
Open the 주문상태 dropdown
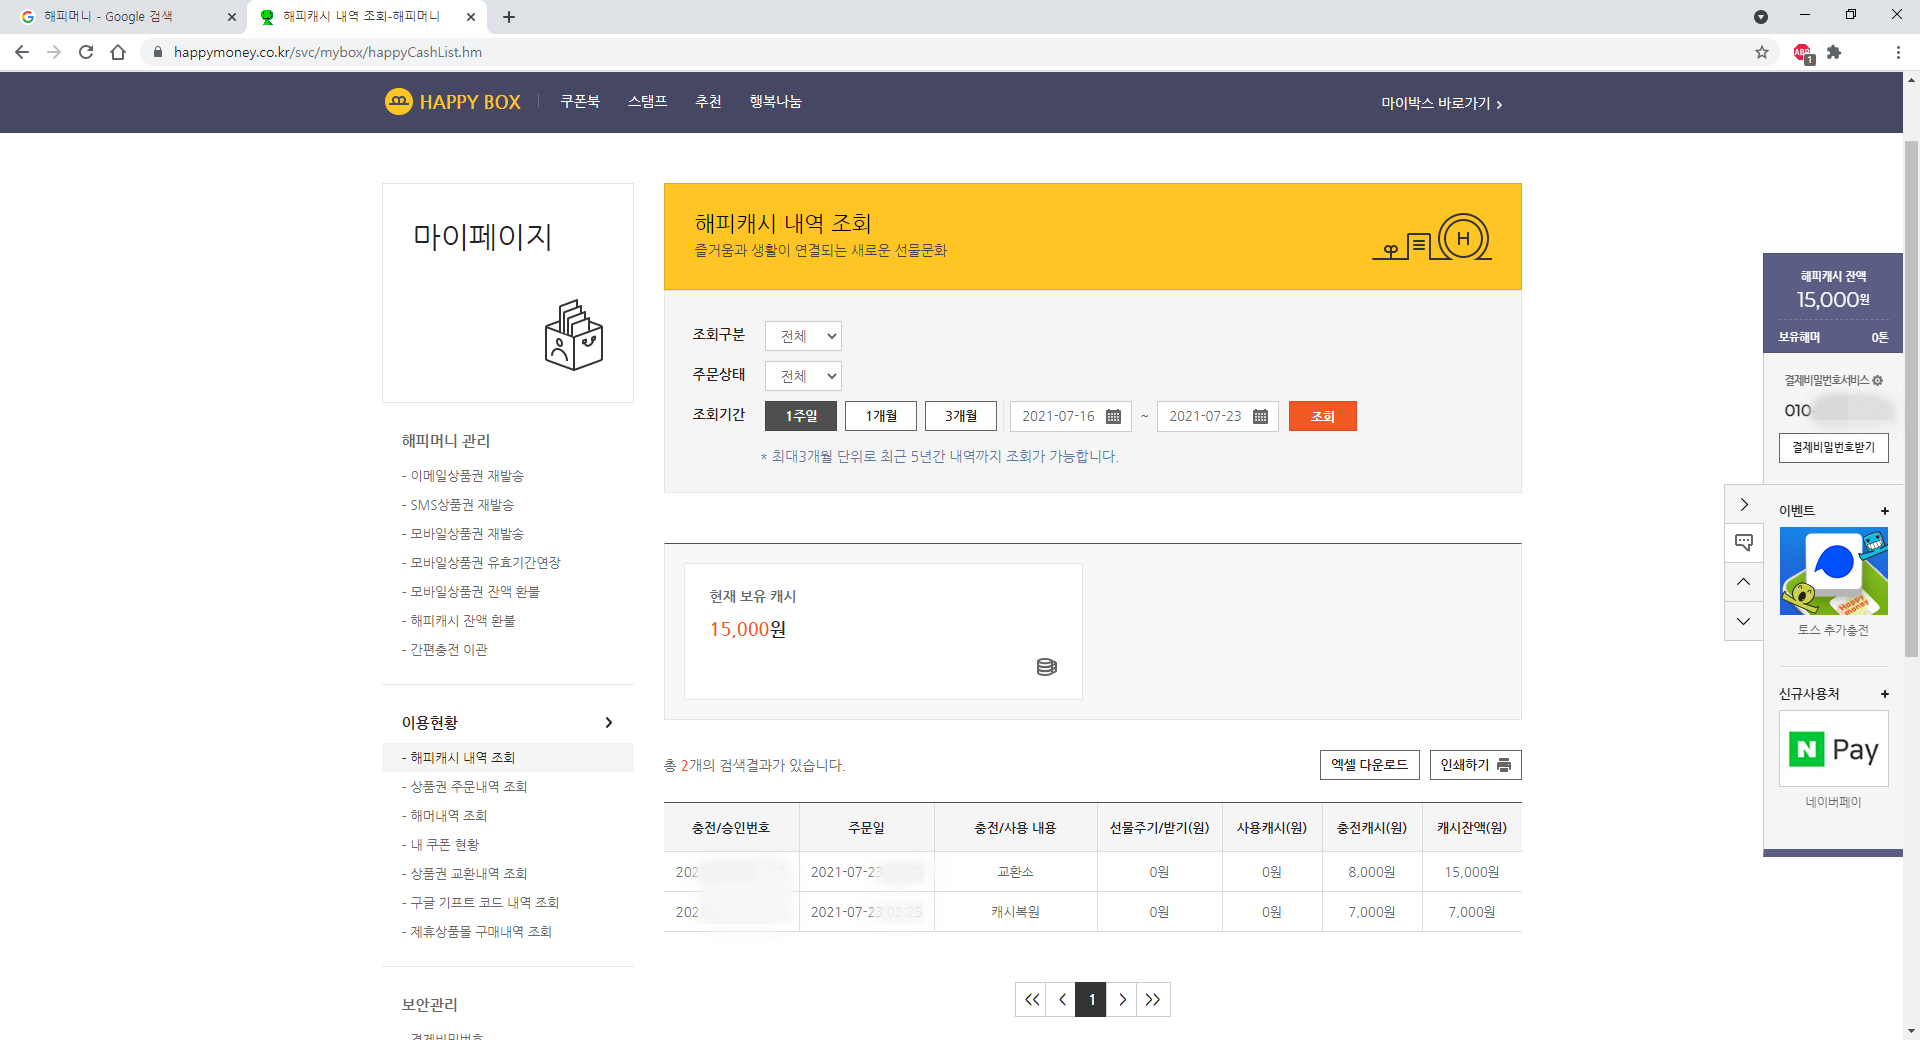pyautogui.click(x=803, y=376)
